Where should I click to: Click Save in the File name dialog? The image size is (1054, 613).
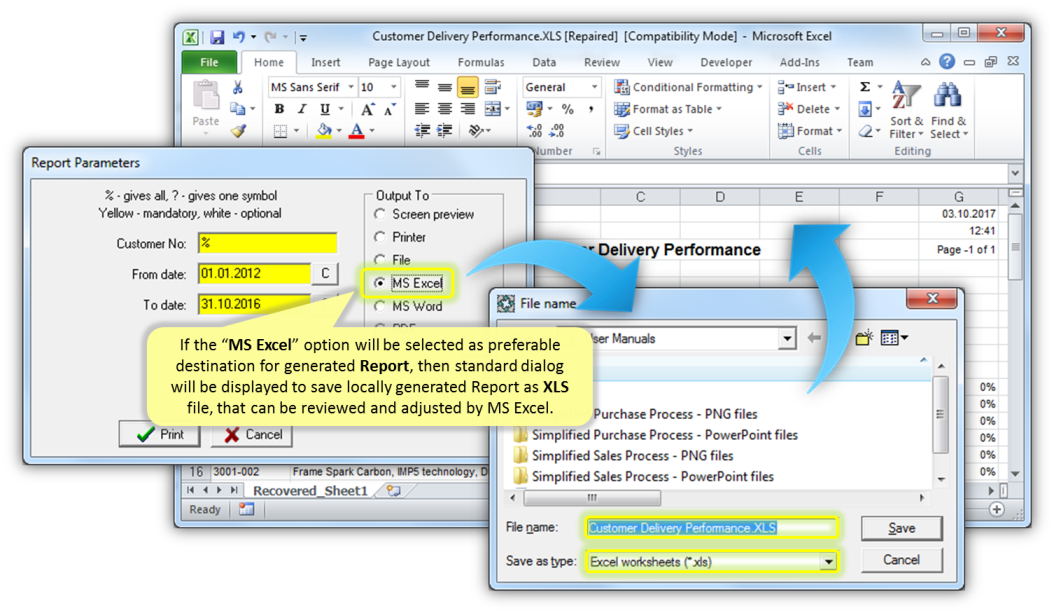(901, 528)
